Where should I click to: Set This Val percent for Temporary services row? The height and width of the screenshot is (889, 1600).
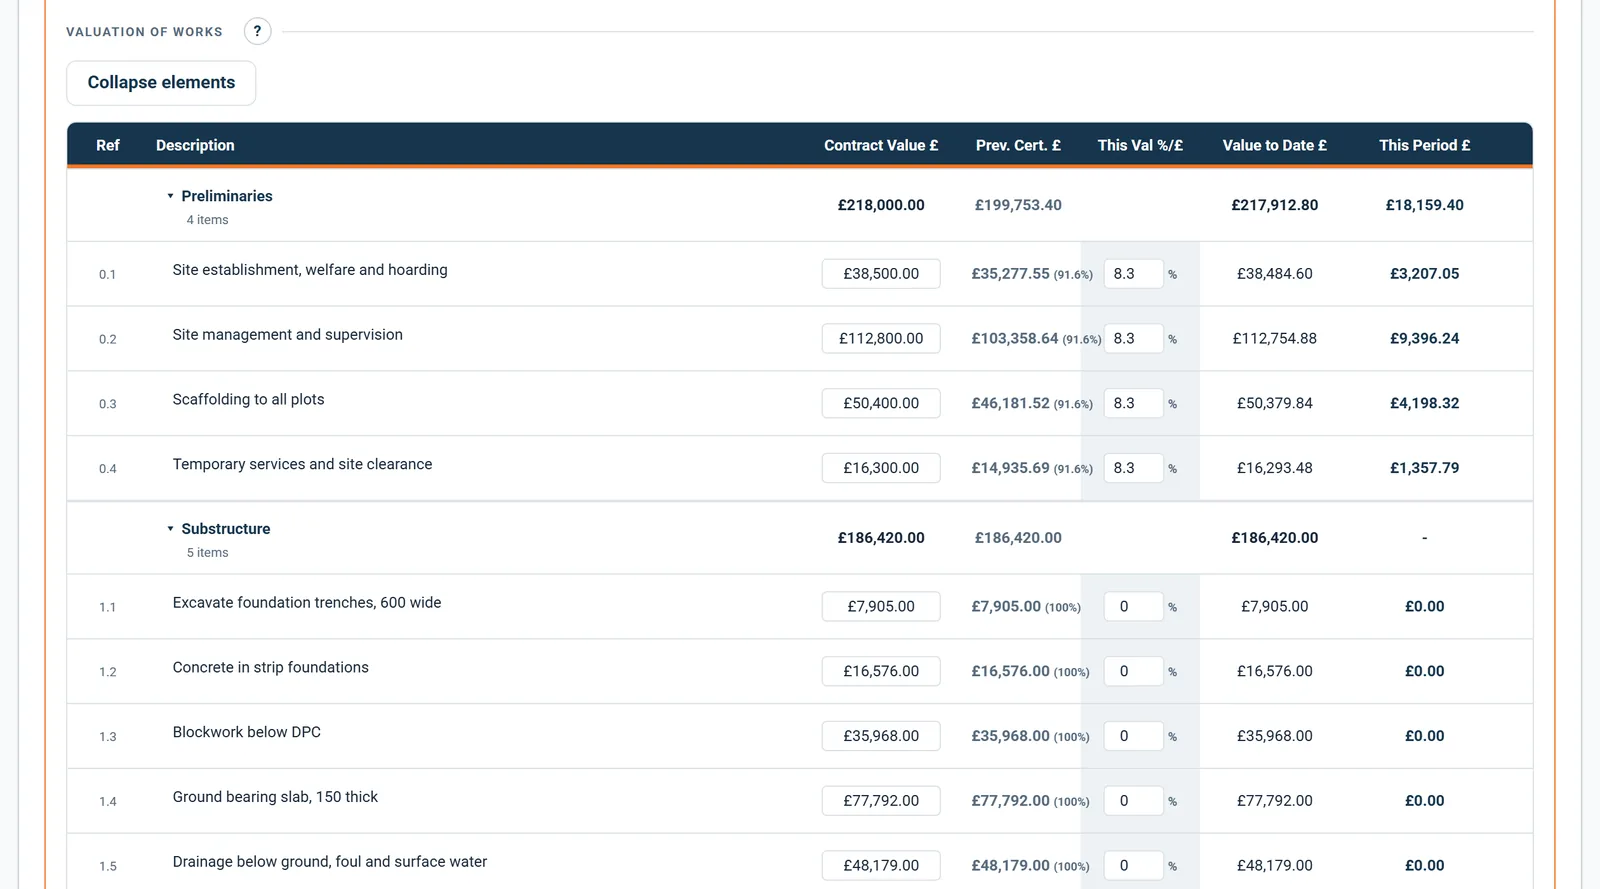(x=1134, y=468)
